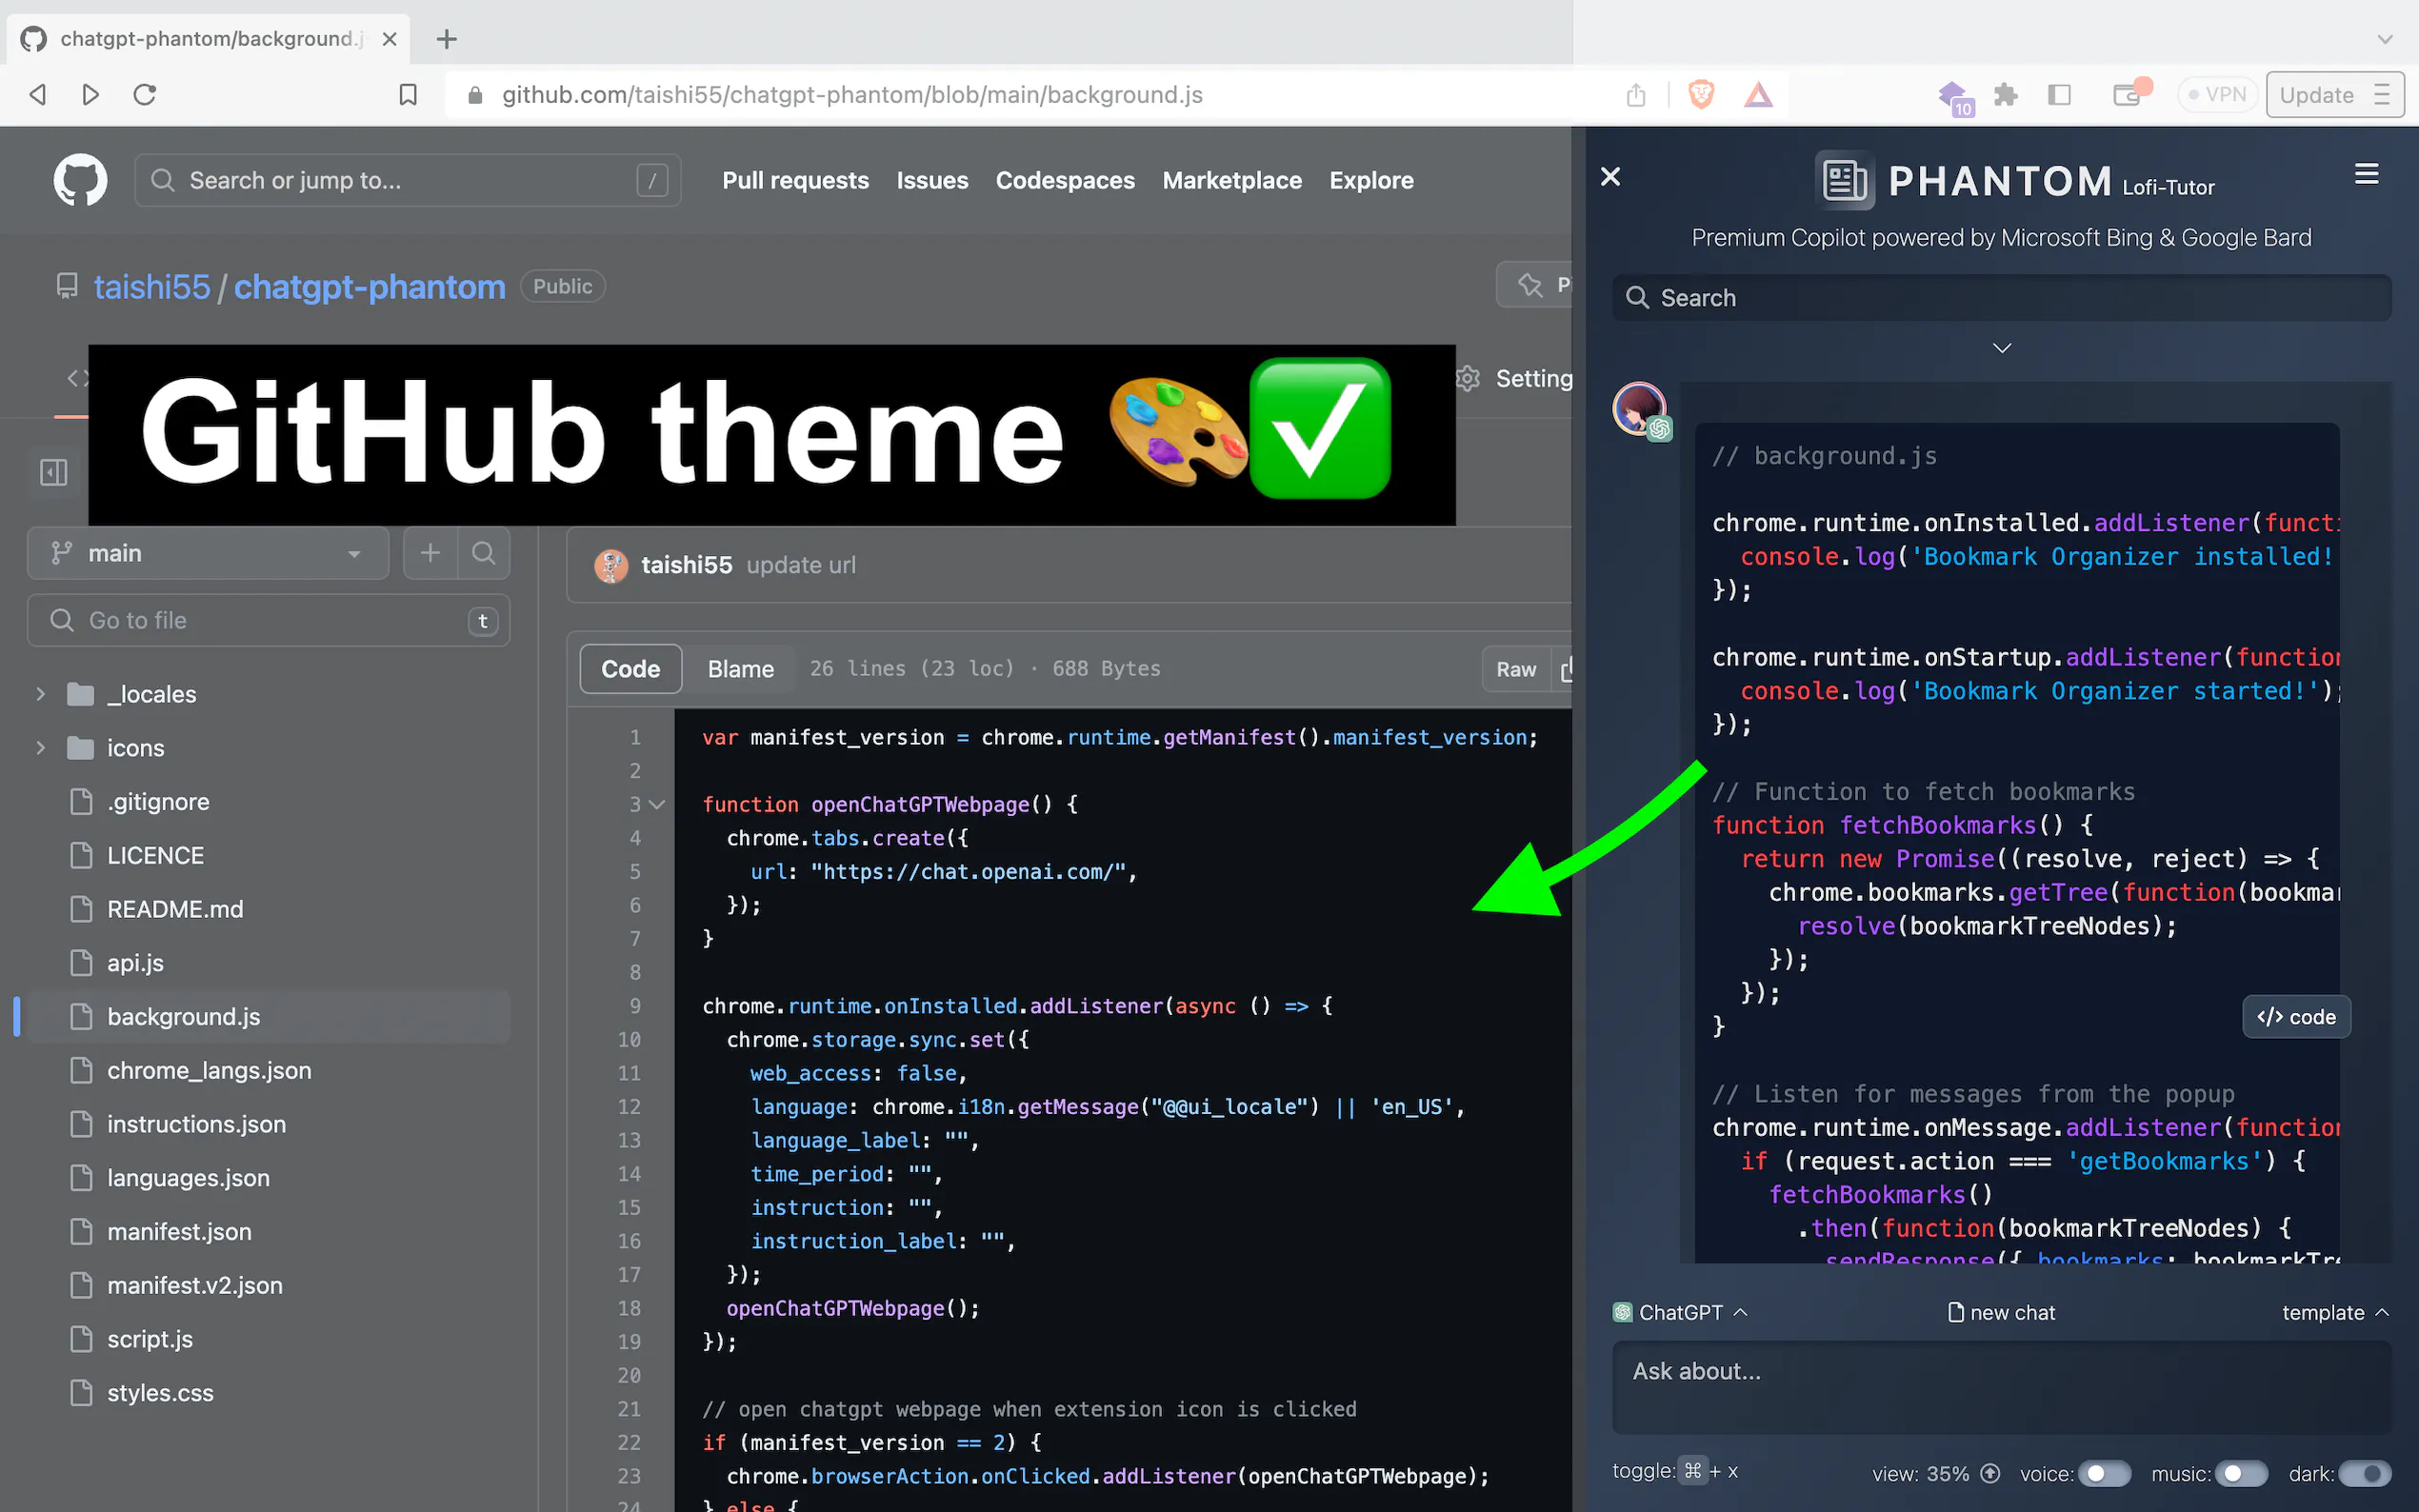Toggle the music switch

point(2241,1473)
